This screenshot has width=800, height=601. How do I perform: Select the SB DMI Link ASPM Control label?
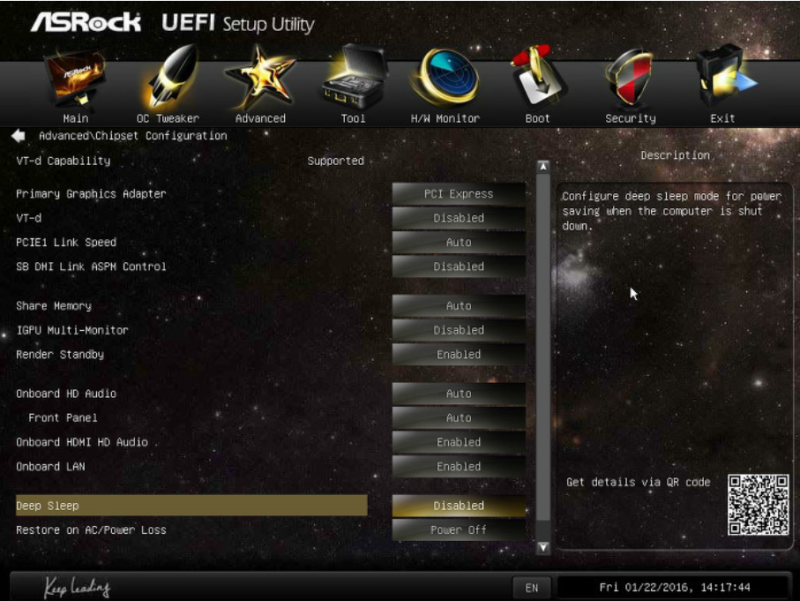[91, 266]
